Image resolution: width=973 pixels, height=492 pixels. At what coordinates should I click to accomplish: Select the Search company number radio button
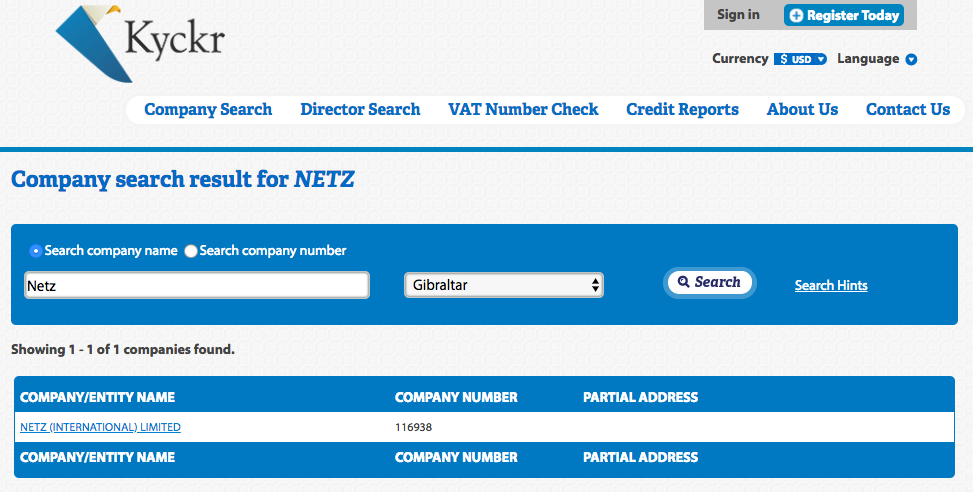point(191,251)
